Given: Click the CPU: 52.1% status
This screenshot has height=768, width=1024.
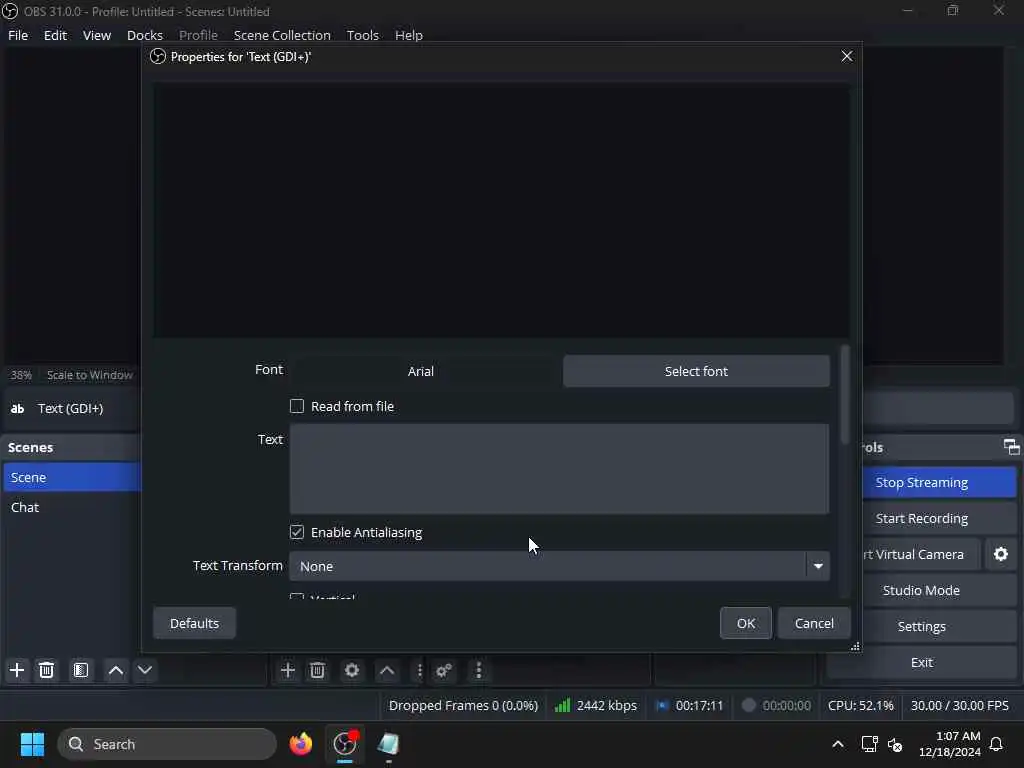Looking at the screenshot, I should tap(861, 706).
